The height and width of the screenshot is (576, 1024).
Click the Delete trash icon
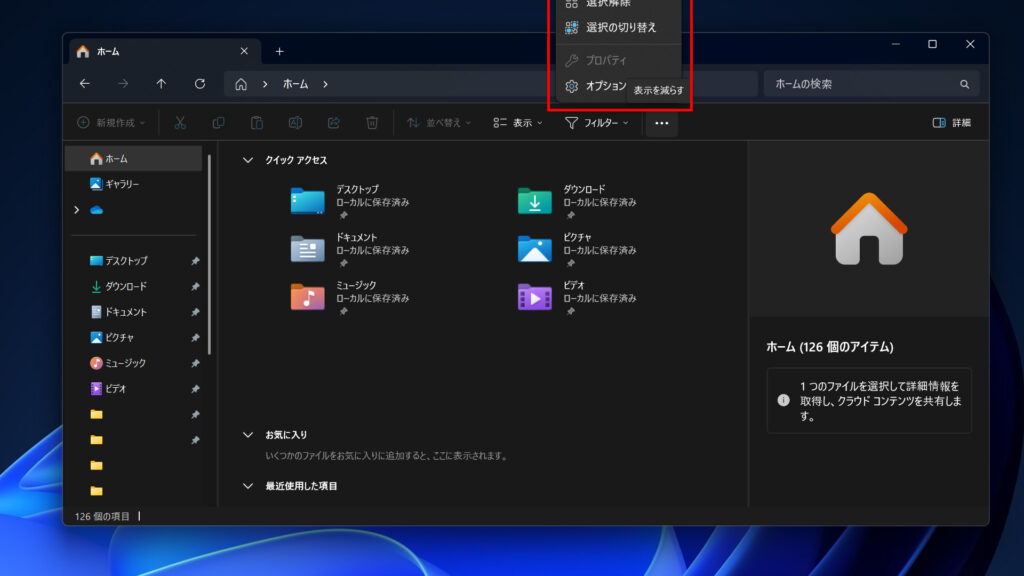point(372,123)
